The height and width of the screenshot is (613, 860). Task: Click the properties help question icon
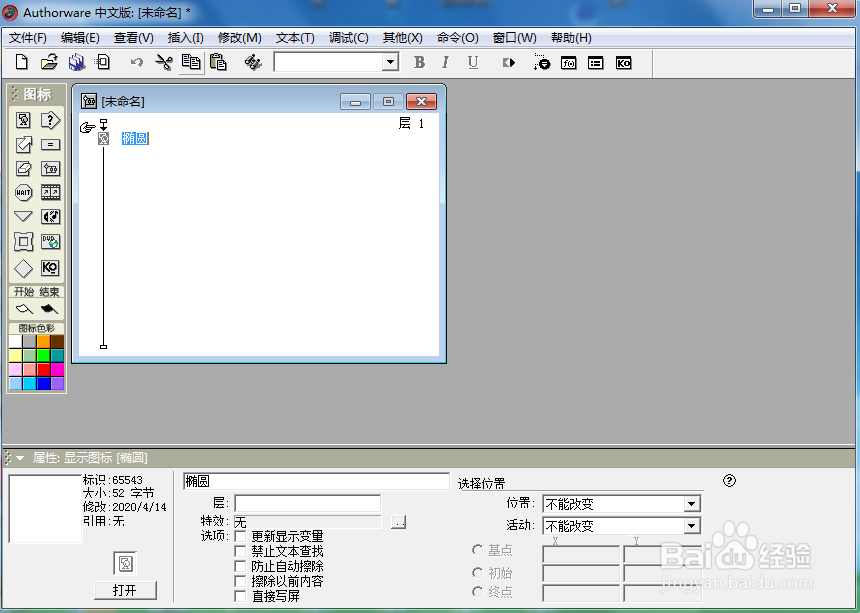pyautogui.click(x=729, y=481)
